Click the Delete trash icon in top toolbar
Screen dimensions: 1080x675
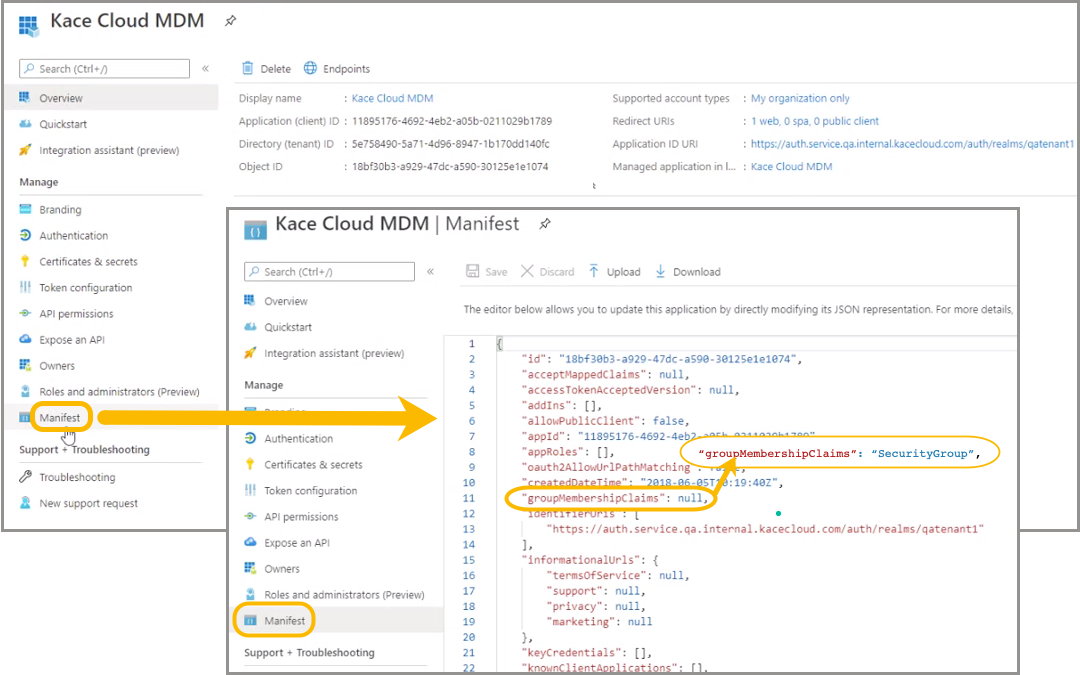pyautogui.click(x=247, y=69)
